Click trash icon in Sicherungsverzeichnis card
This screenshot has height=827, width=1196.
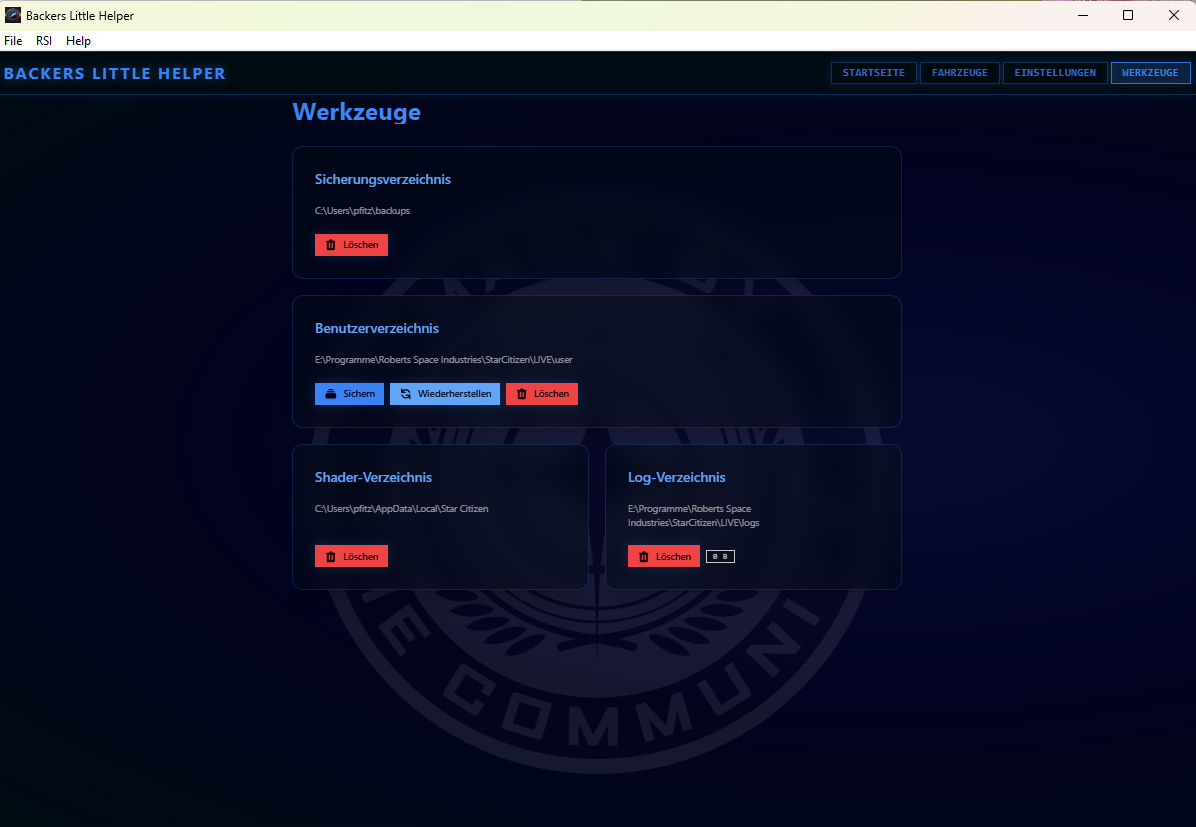[331, 245]
